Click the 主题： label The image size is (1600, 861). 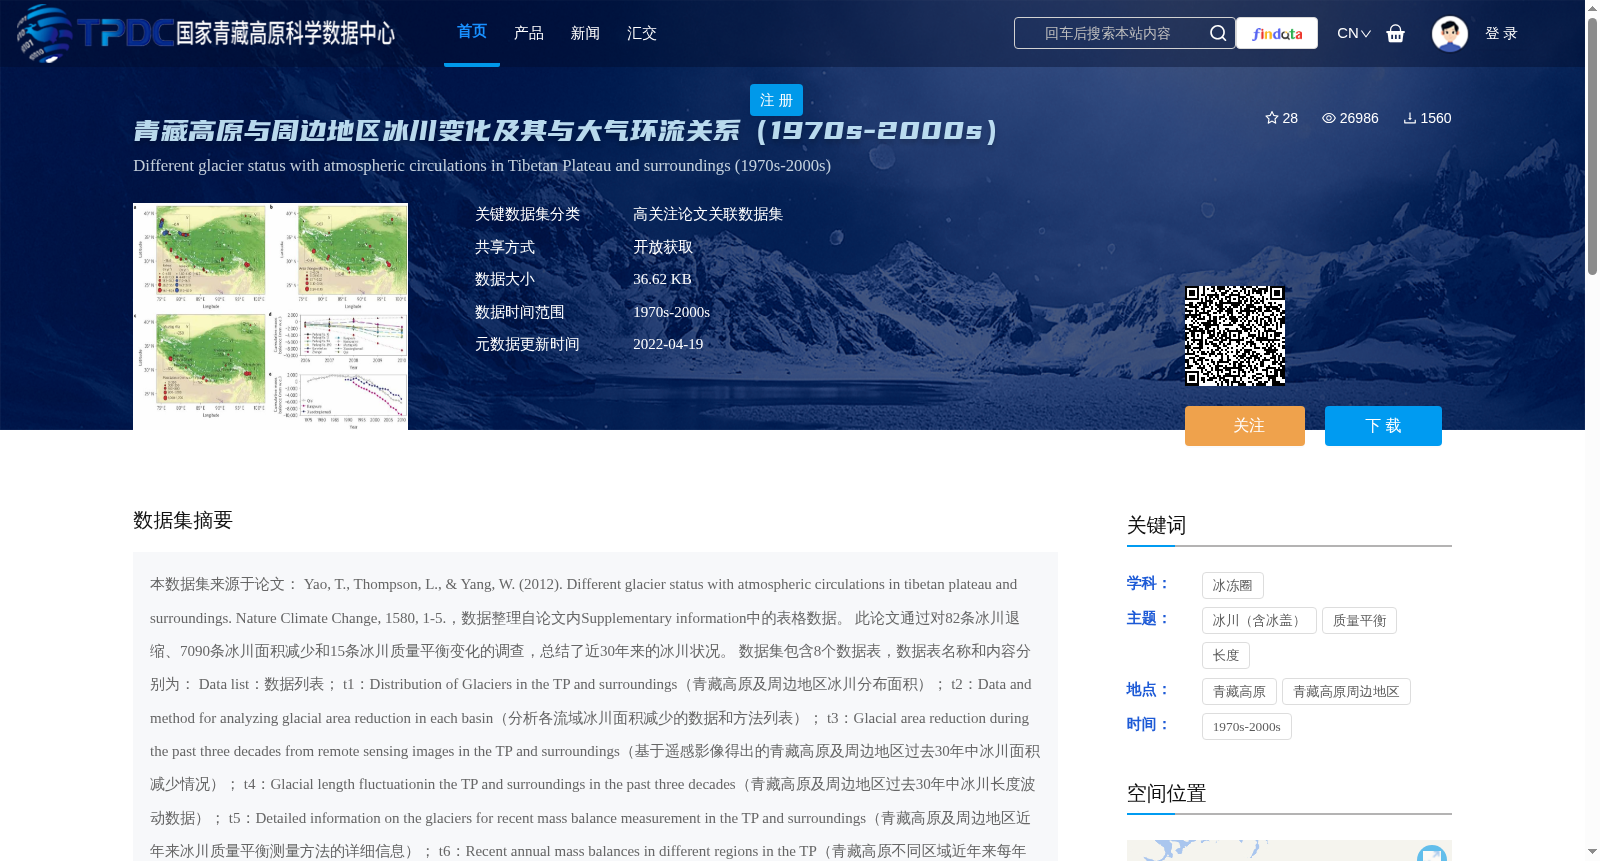[1148, 618]
